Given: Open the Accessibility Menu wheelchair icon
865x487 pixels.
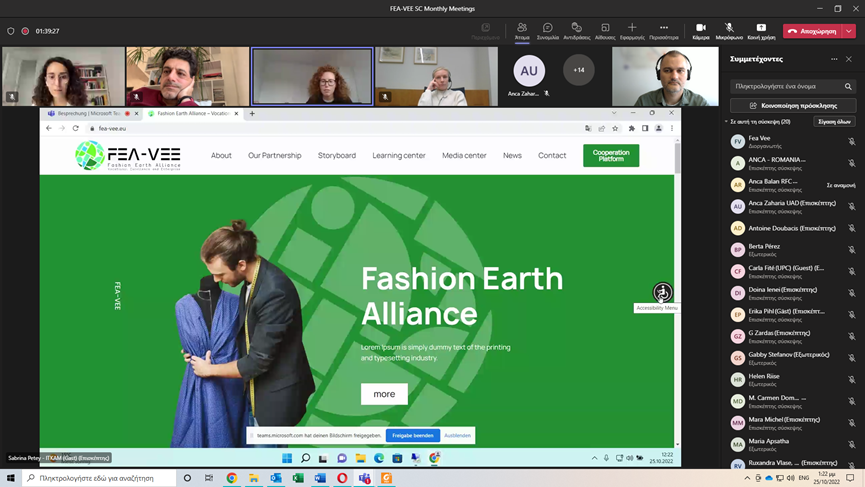Looking at the screenshot, I should (663, 292).
